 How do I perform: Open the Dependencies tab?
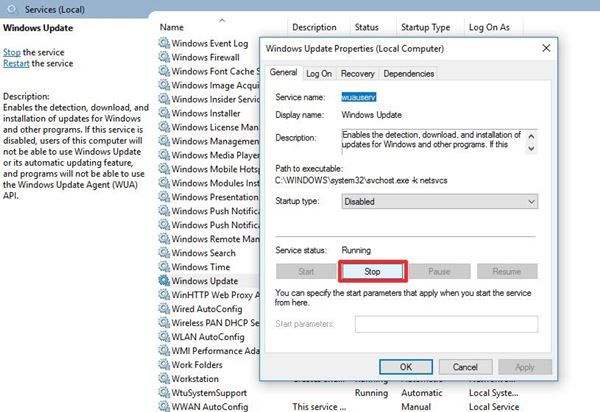pos(409,73)
